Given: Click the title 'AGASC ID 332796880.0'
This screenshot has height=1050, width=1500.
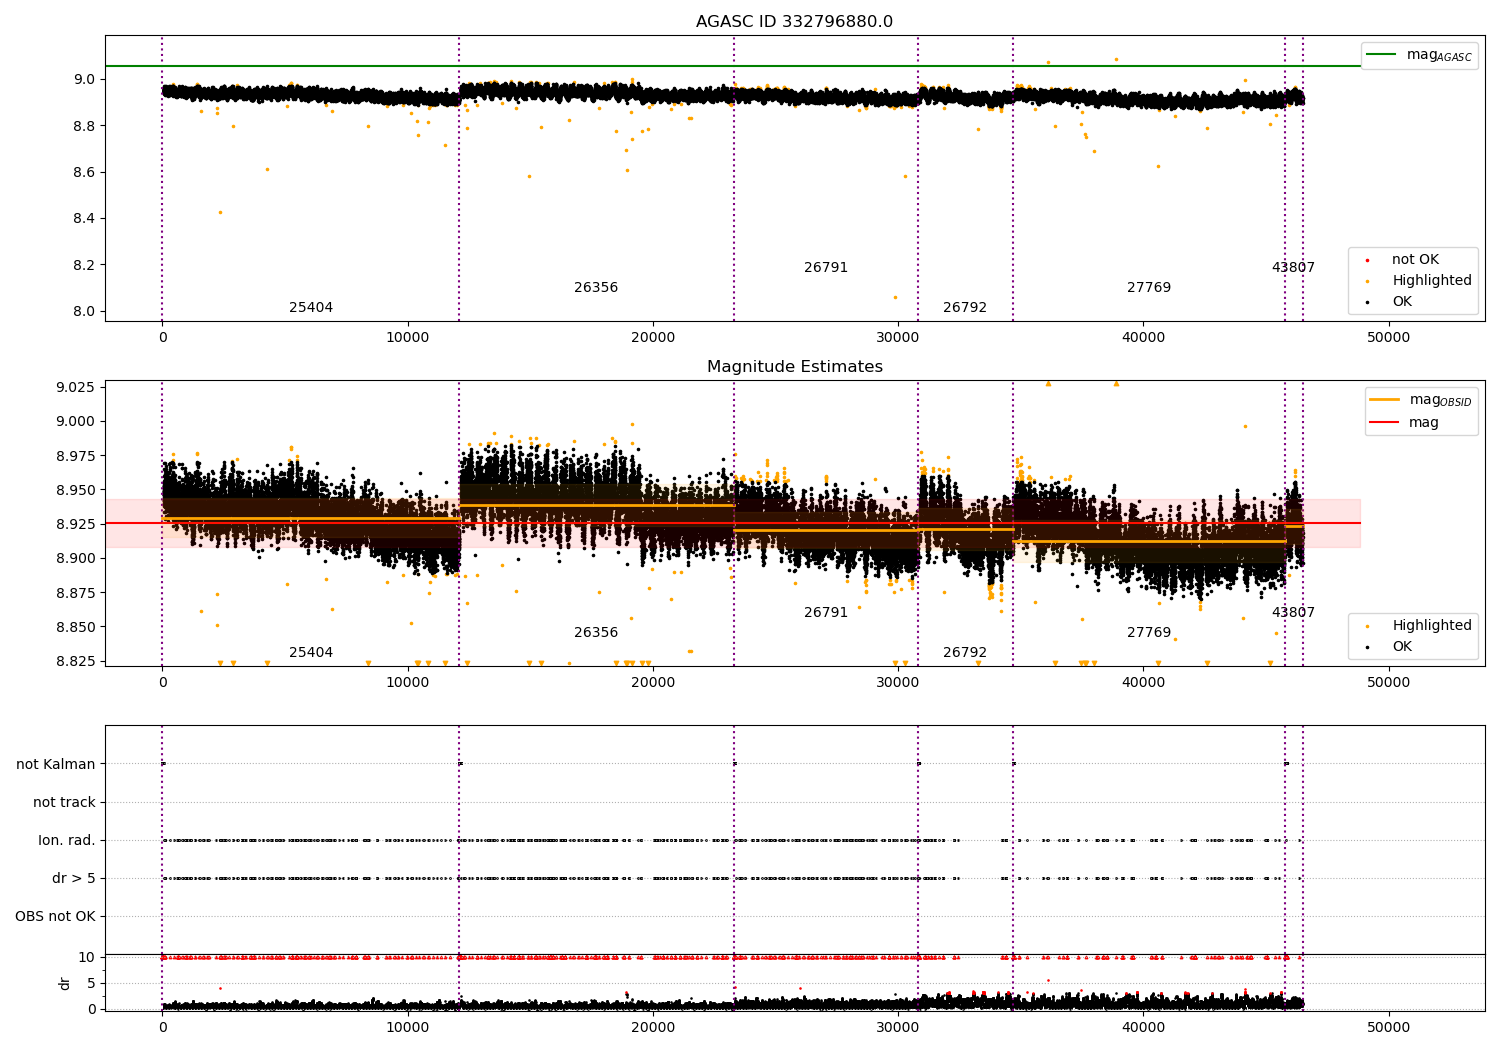Looking at the screenshot, I should tap(794, 22).
